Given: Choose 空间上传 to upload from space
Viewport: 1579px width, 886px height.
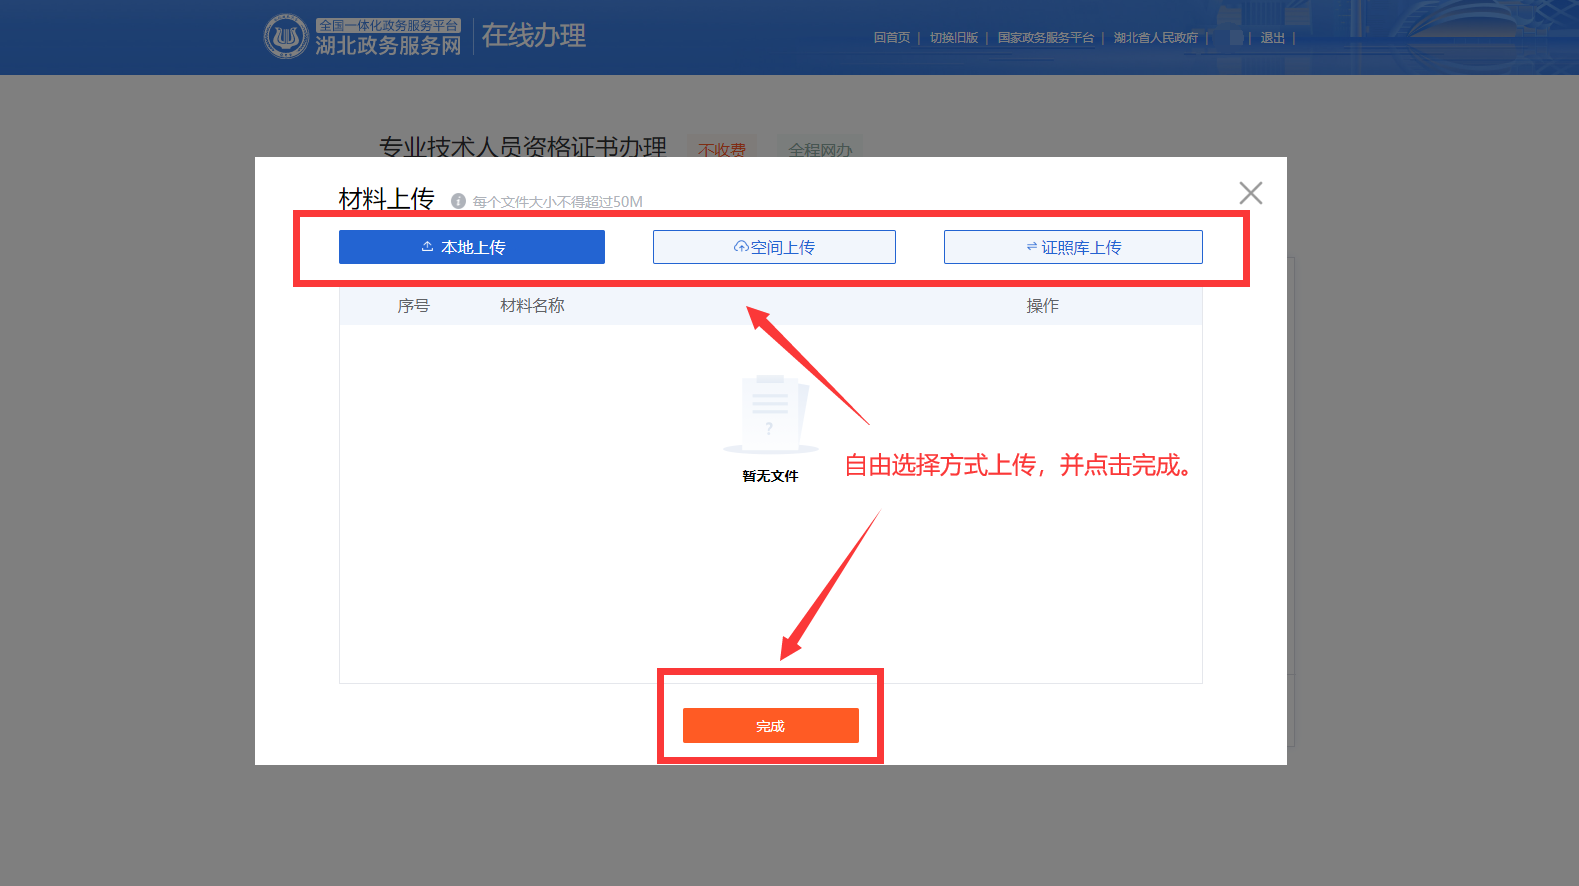Looking at the screenshot, I should (774, 247).
